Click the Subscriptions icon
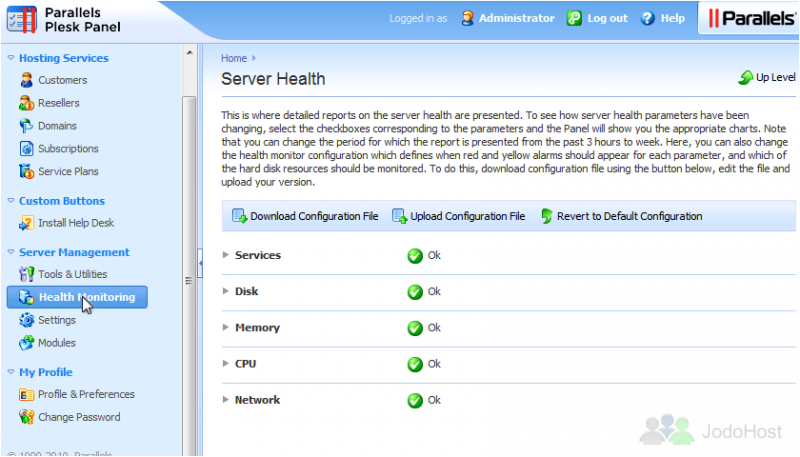This screenshot has width=800, height=457. coord(27,149)
